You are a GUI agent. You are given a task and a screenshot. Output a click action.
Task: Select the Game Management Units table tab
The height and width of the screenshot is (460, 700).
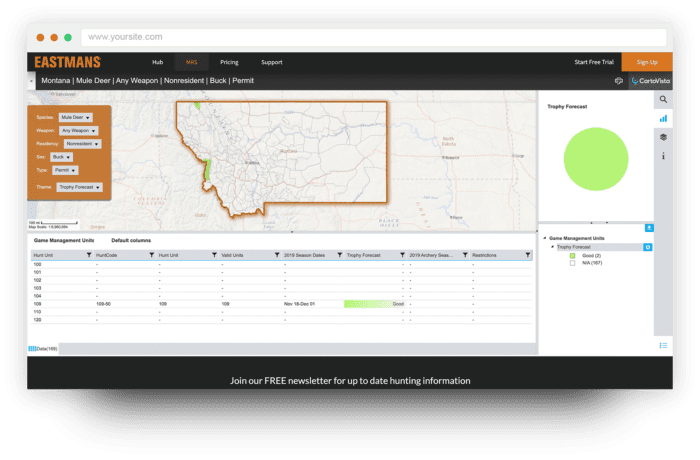click(64, 240)
